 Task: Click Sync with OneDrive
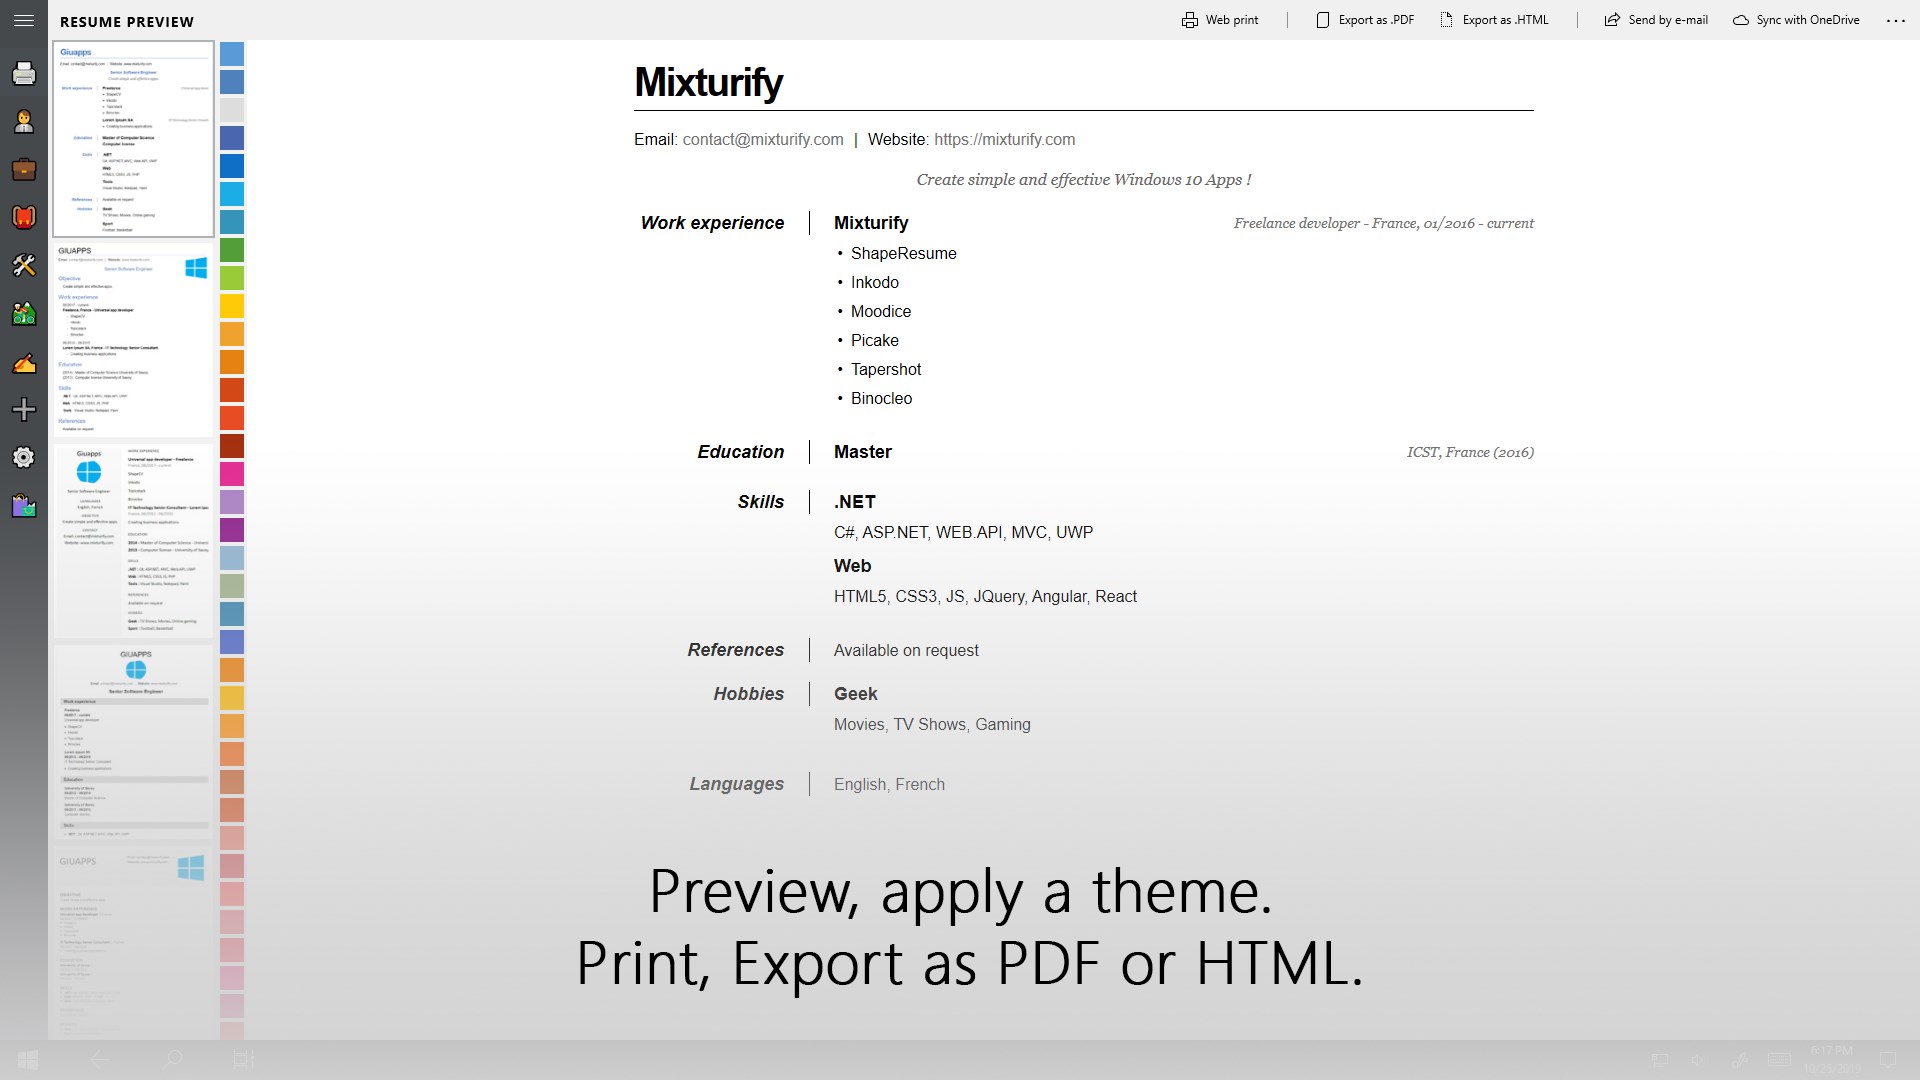pyautogui.click(x=1796, y=20)
